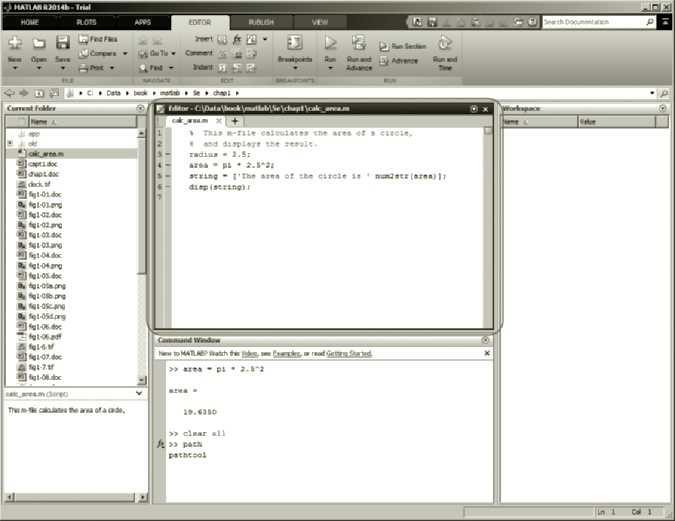
Task: Open Workspace panel actions circle icon
Action: (663, 108)
